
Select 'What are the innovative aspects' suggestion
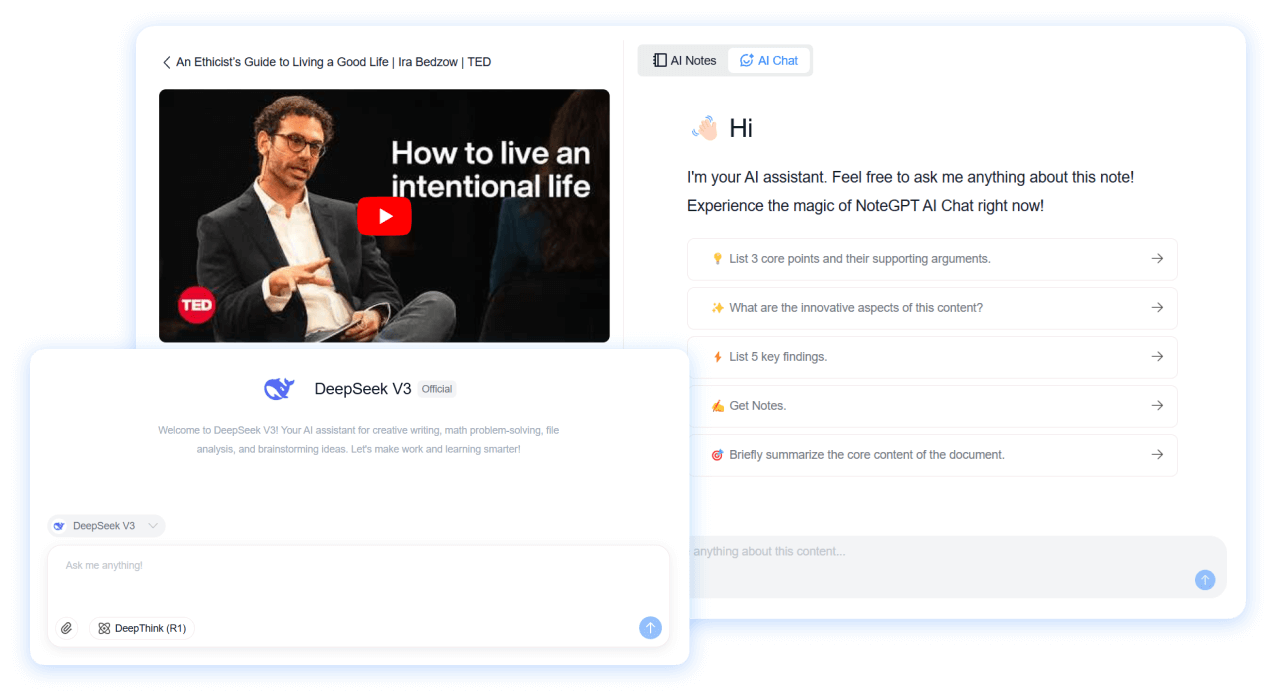(932, 308)
